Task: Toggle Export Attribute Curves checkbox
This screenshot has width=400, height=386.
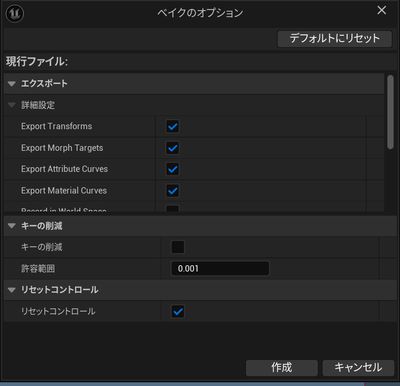Action: [173, 169]
